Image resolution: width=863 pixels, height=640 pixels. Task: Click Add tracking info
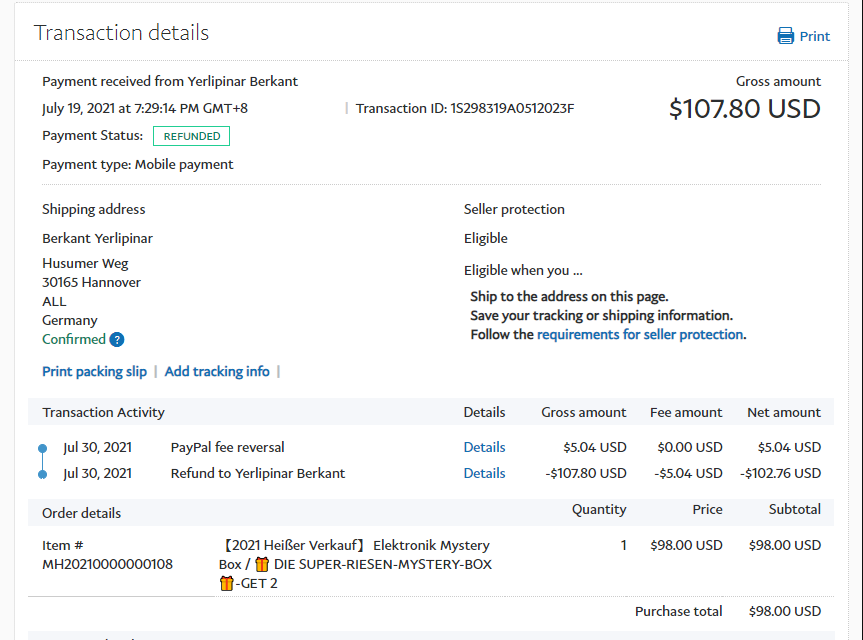coord(217,371)
